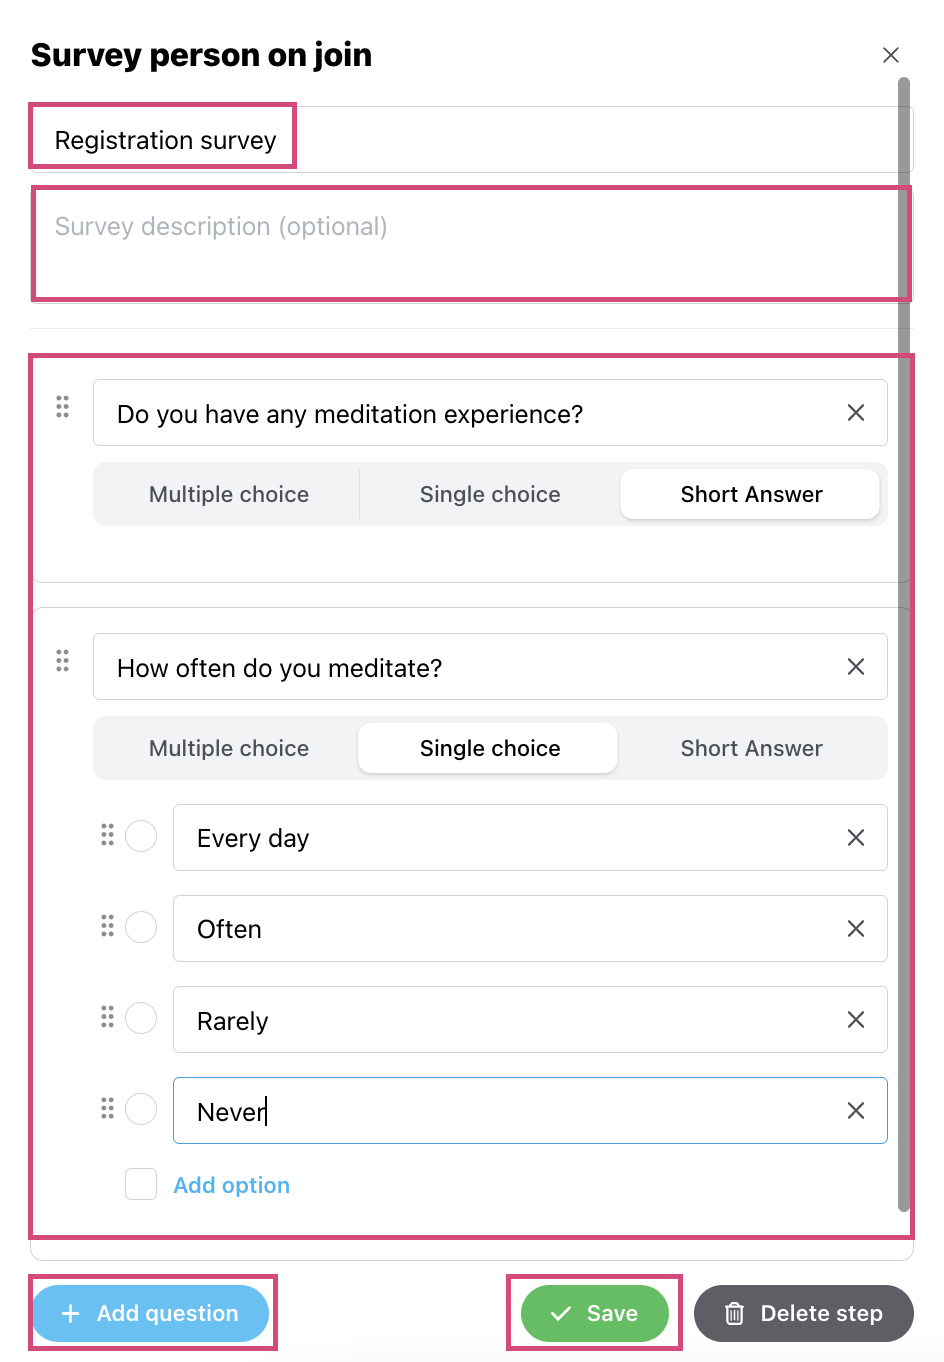Image resolution: width=944 pixels, height=1362 pixels.
Task: Remove the 'Every day' option
Action: click(x=856, y=838)
